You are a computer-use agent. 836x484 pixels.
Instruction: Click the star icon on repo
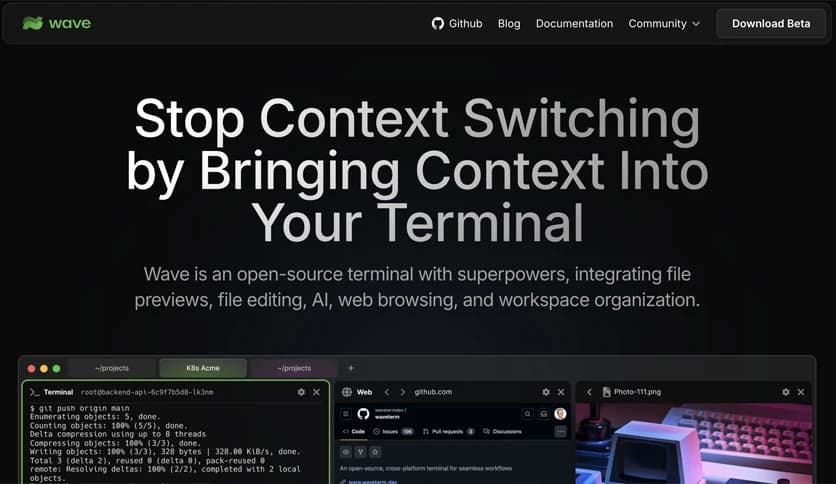[375, 452]
